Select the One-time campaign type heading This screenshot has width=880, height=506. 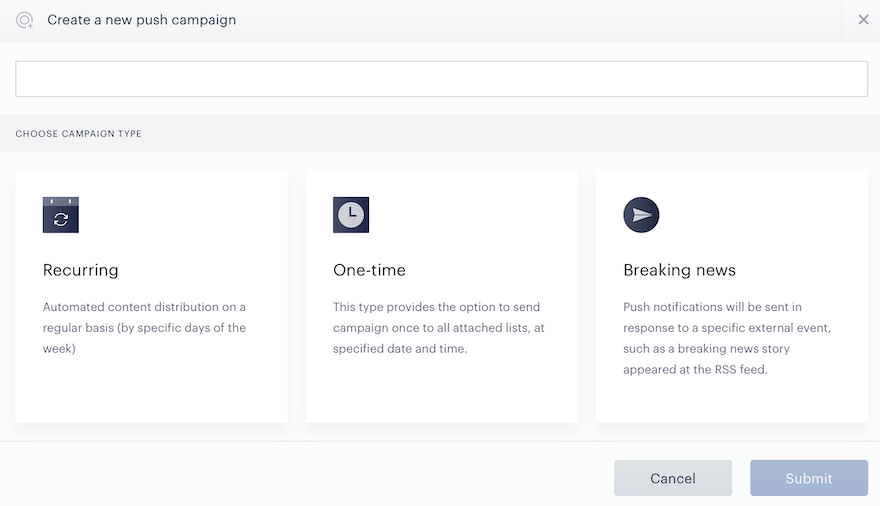pos(369,270)
